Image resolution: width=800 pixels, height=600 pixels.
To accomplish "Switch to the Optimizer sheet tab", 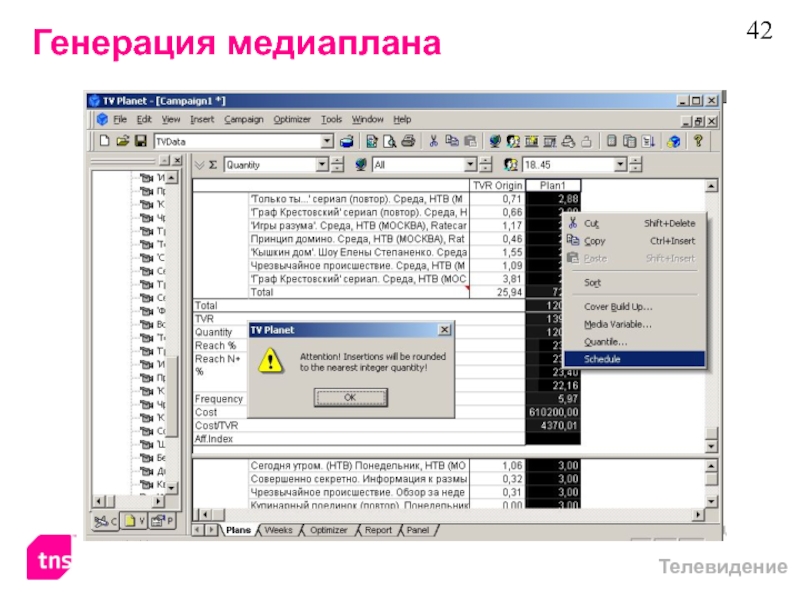I will click(329, 530).
